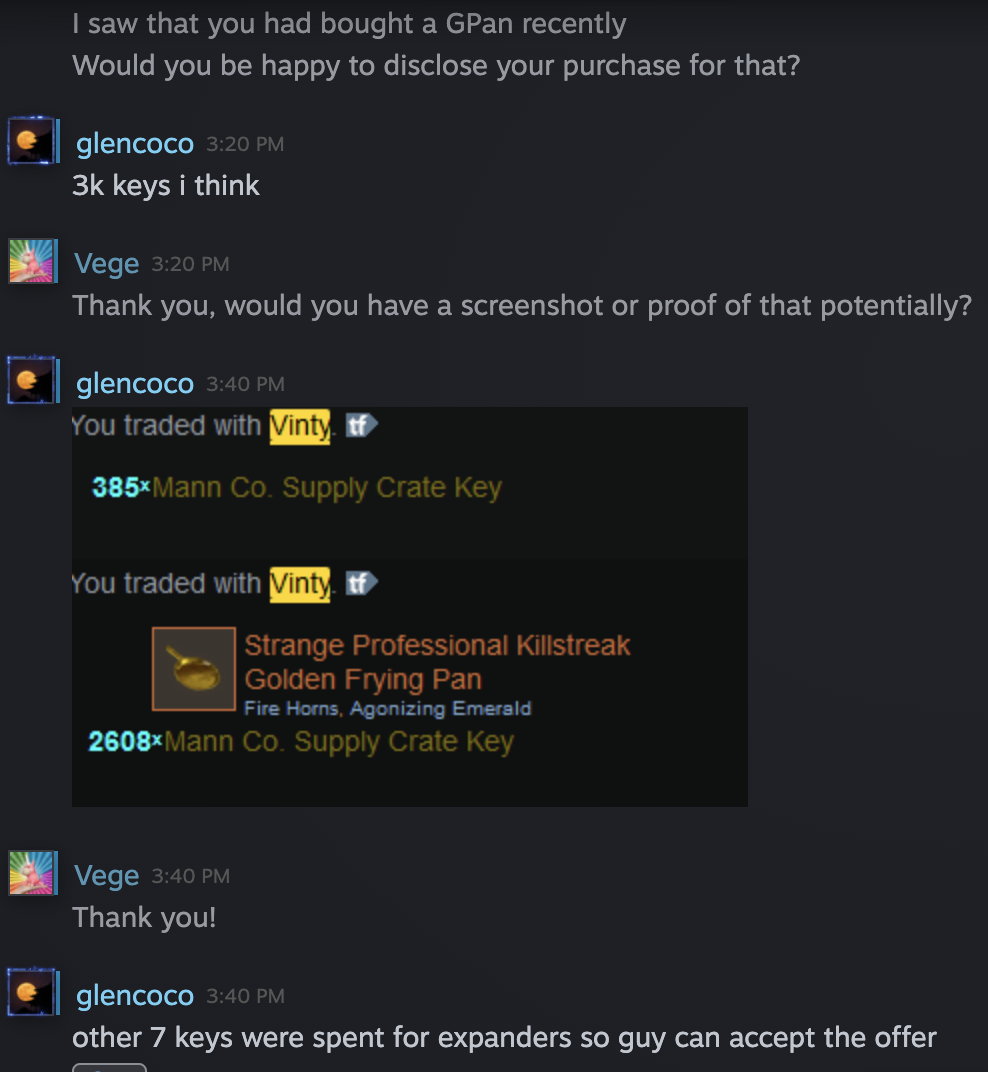Click glencoco's avatar above the trade screenshot

(x=33, y=380)
